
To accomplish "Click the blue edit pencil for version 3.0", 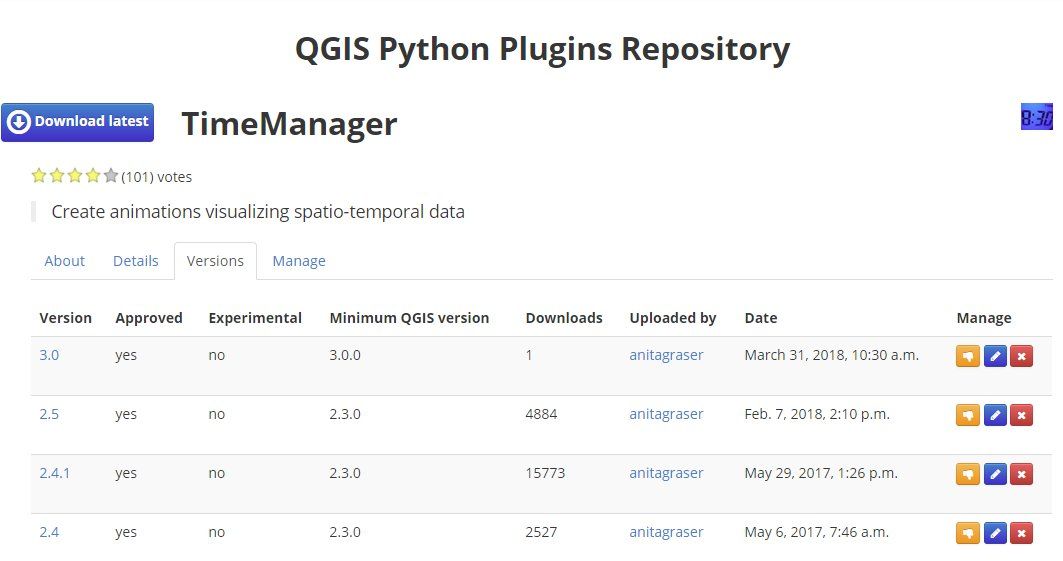I will click(995, 356).
